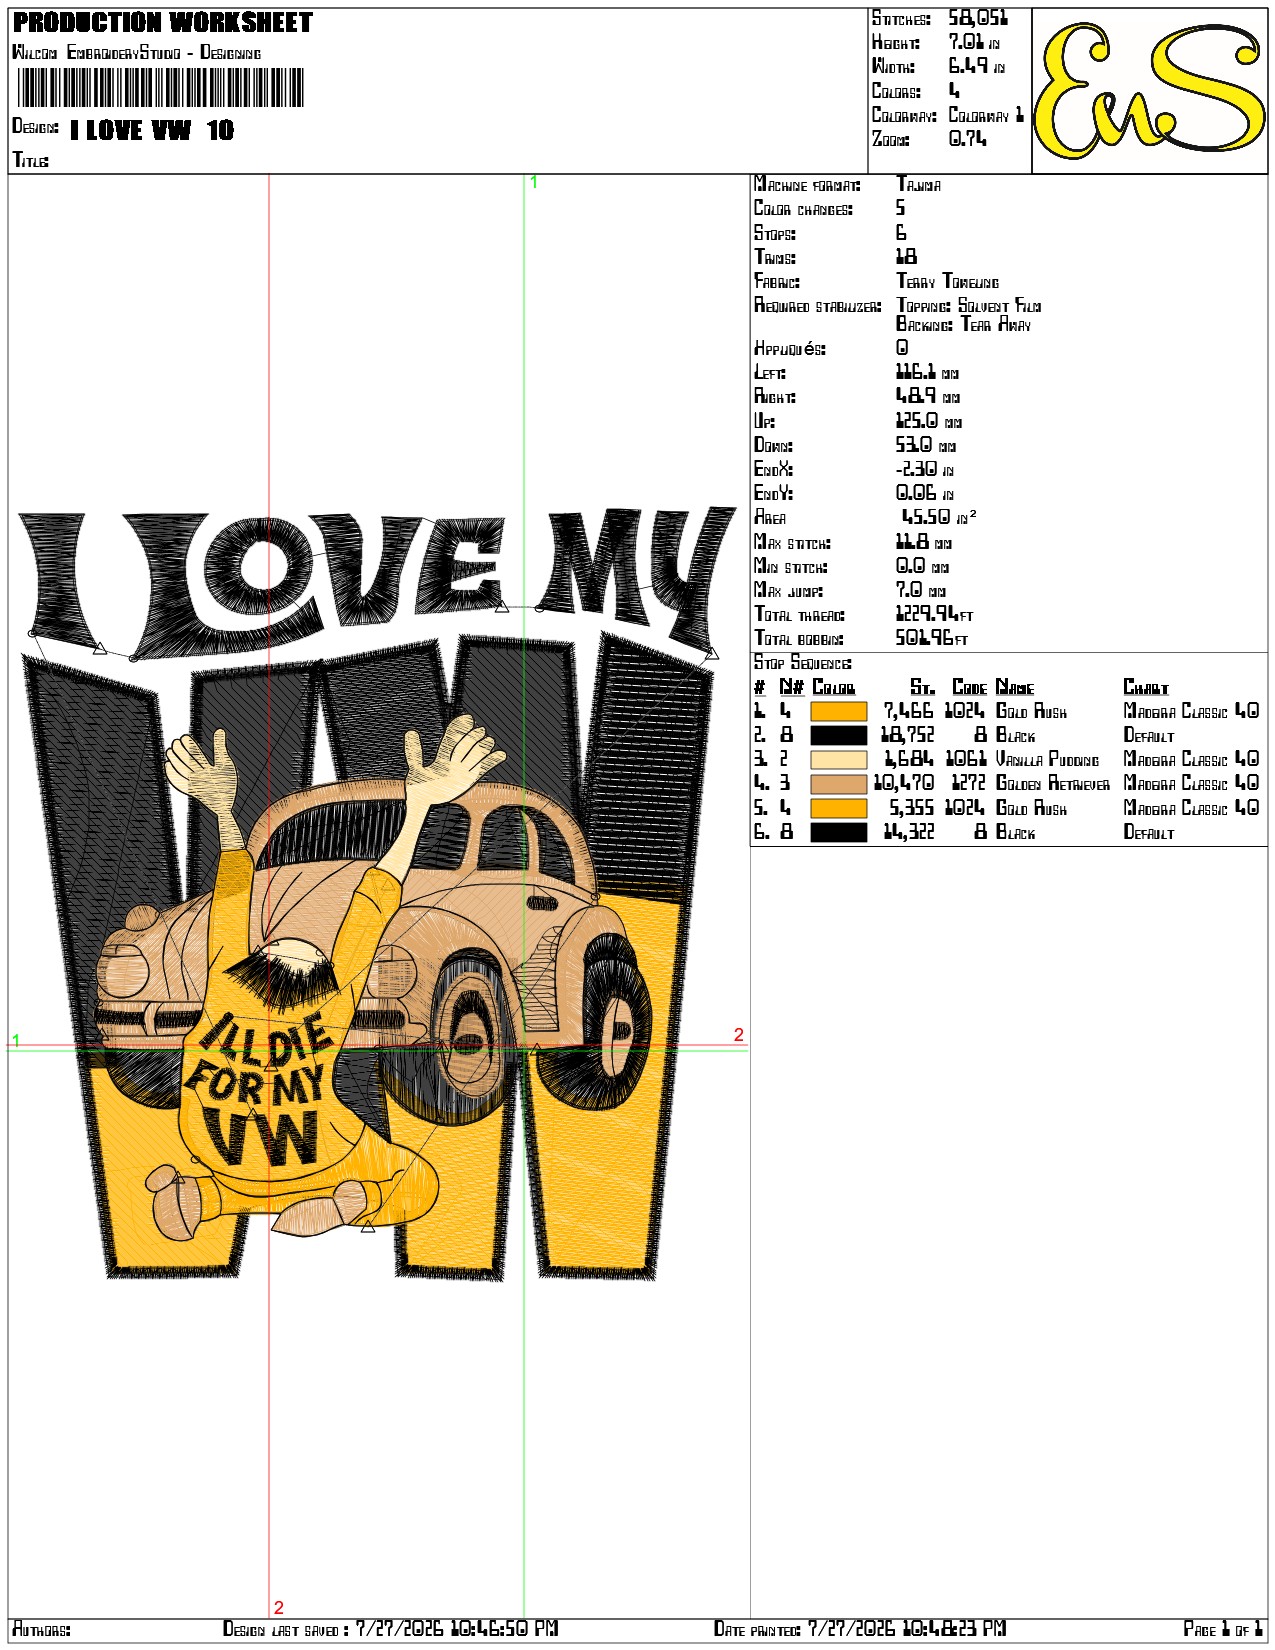Select the embroidered VW car design preview
Image resolution: width=1275 pixels, height=1650 pixels.
[x=377, y=894]
